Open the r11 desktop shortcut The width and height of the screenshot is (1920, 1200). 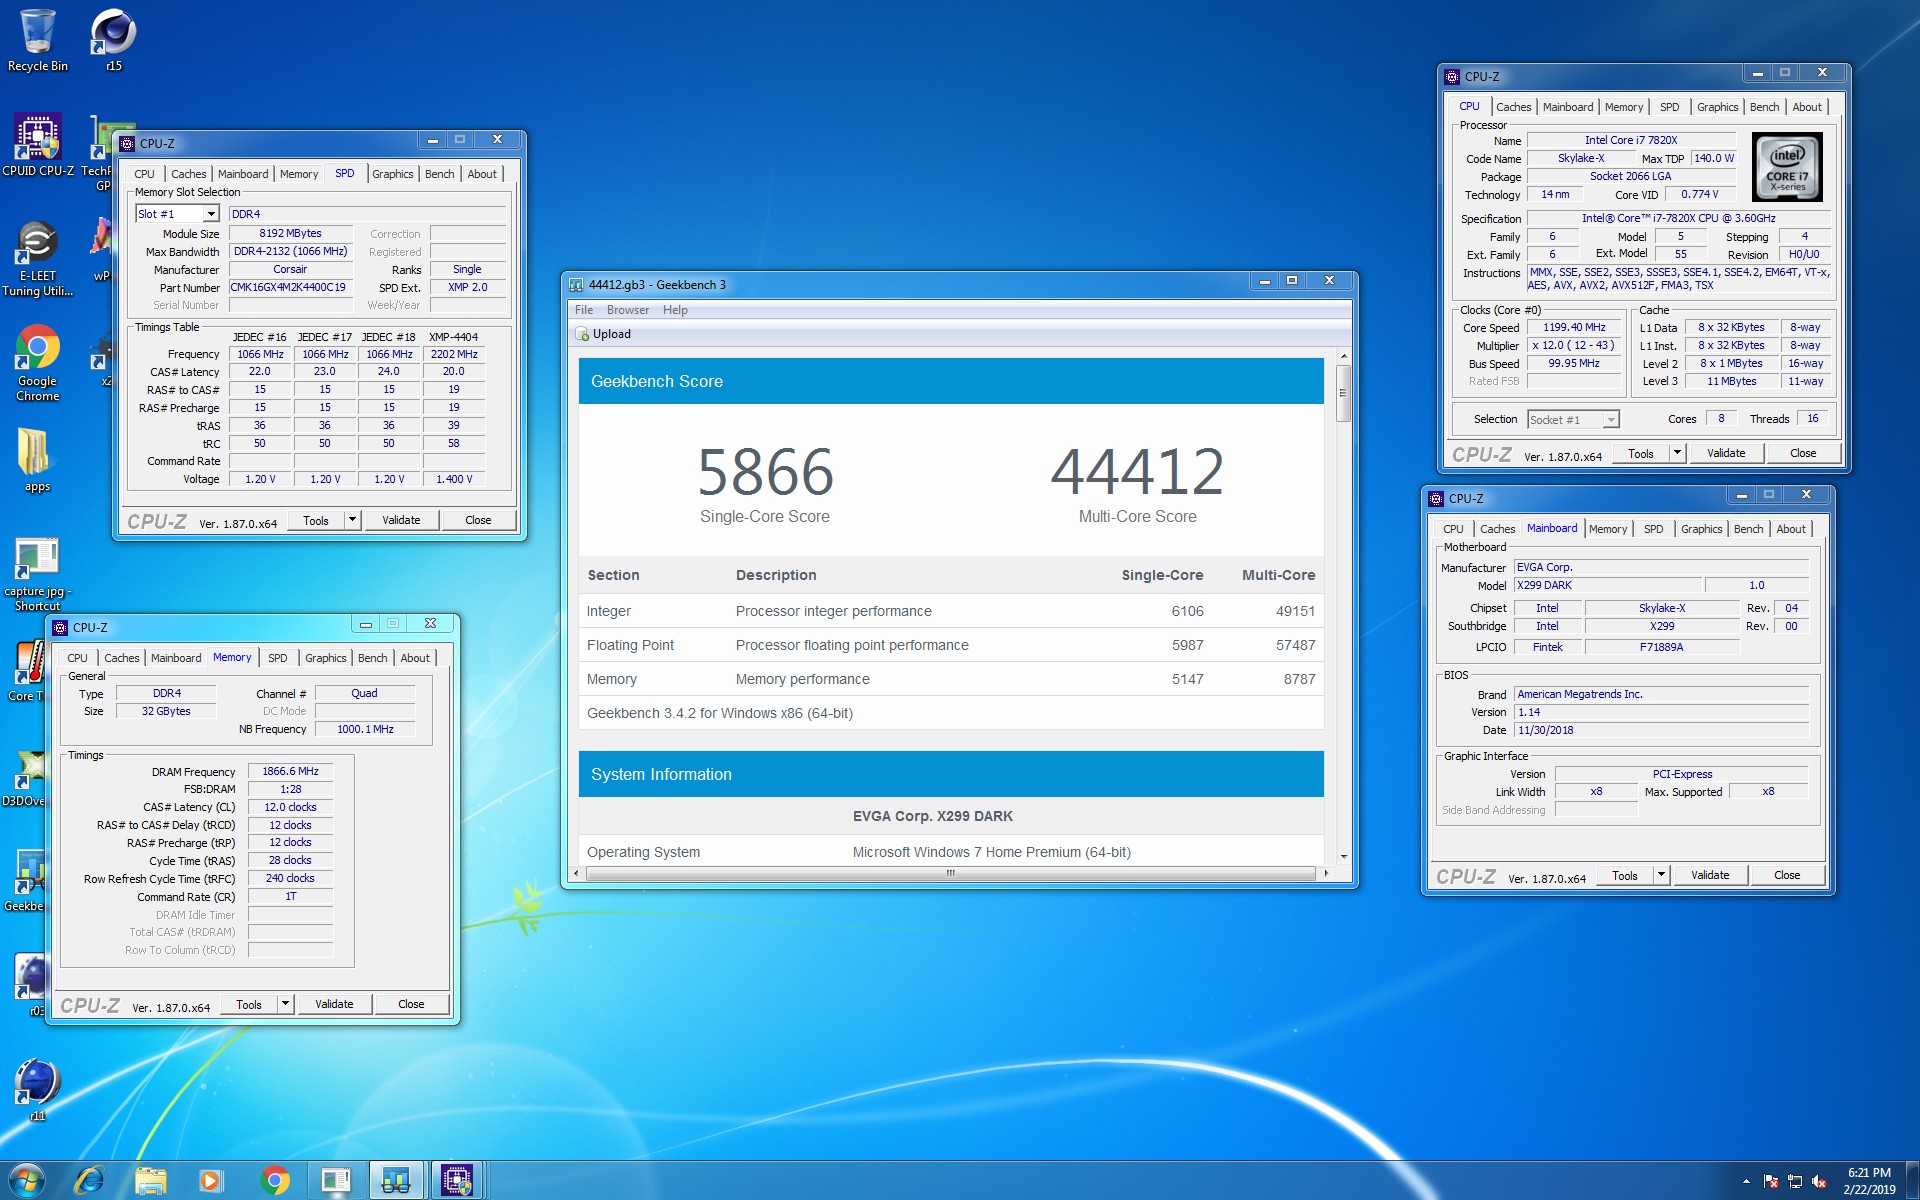point(37,1088)
